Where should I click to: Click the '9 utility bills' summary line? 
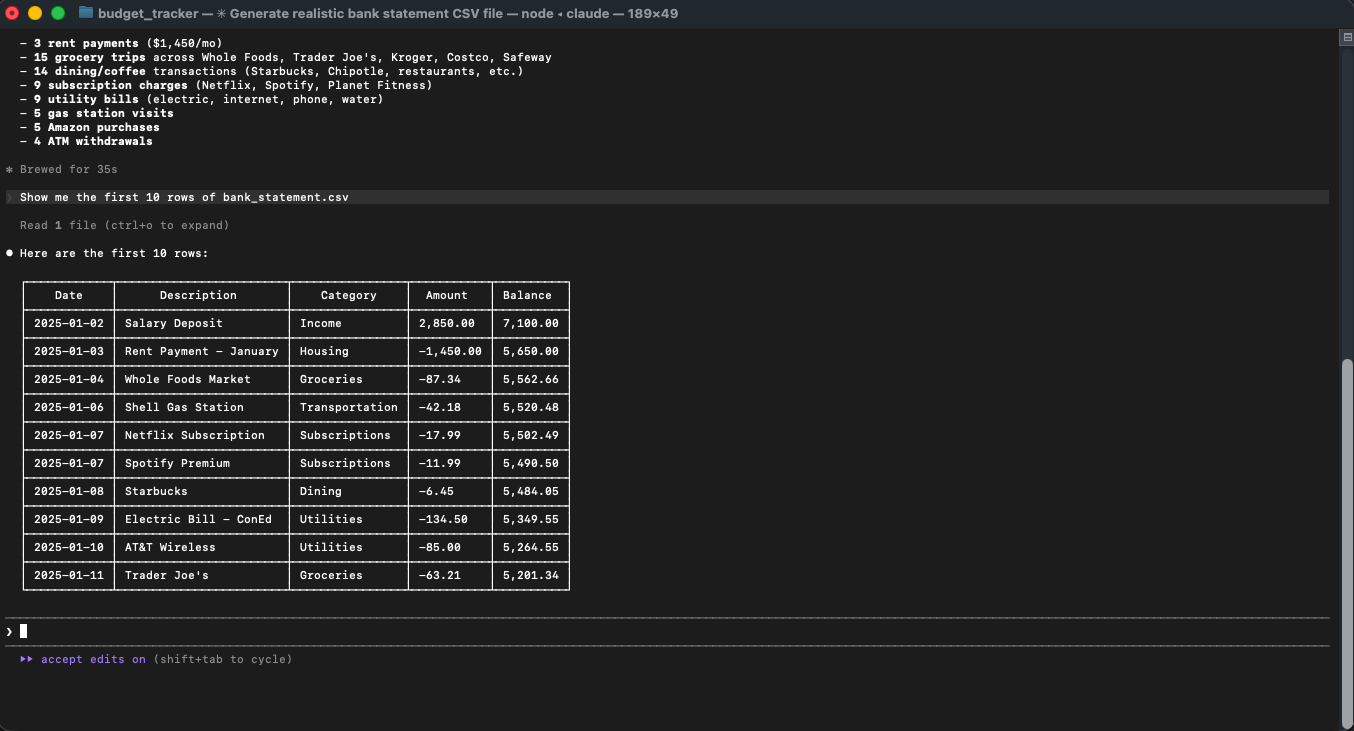202,99
